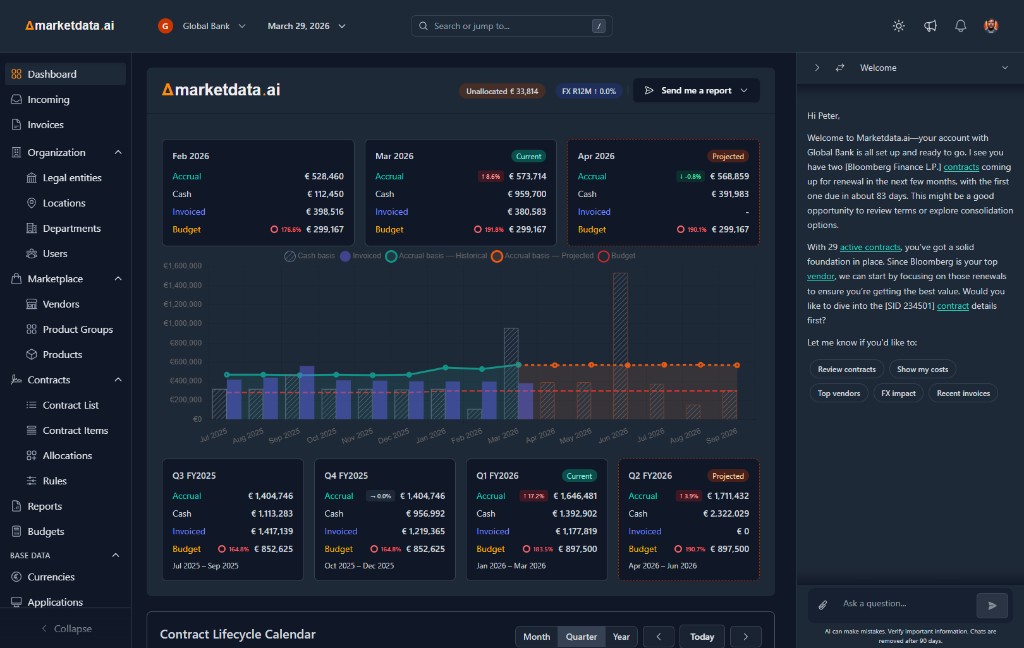Open the Global Bank organization dropdown
Viewport: 1024px width, 648px height.
pyautogui.click(x=202, y=26)
